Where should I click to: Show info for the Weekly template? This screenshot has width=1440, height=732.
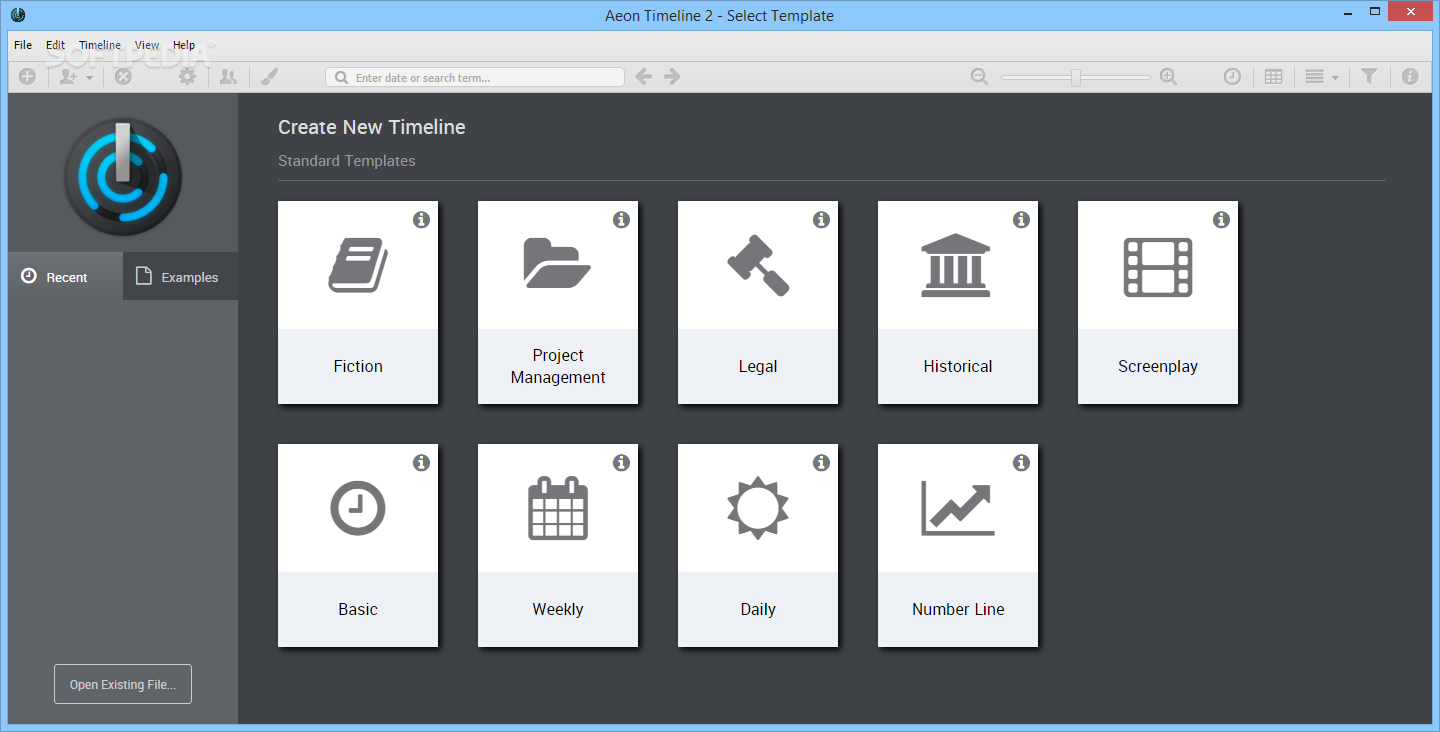(621, 462)
